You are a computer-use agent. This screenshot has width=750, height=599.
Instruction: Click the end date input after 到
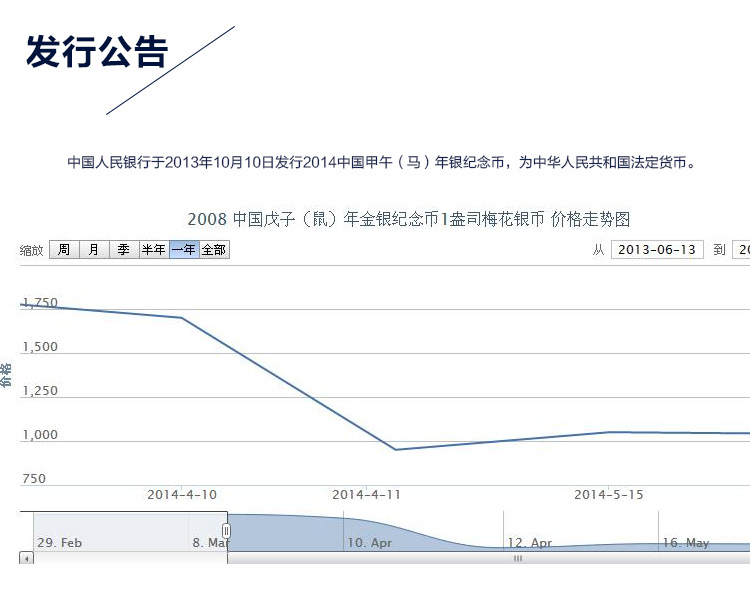pos(741,250)
